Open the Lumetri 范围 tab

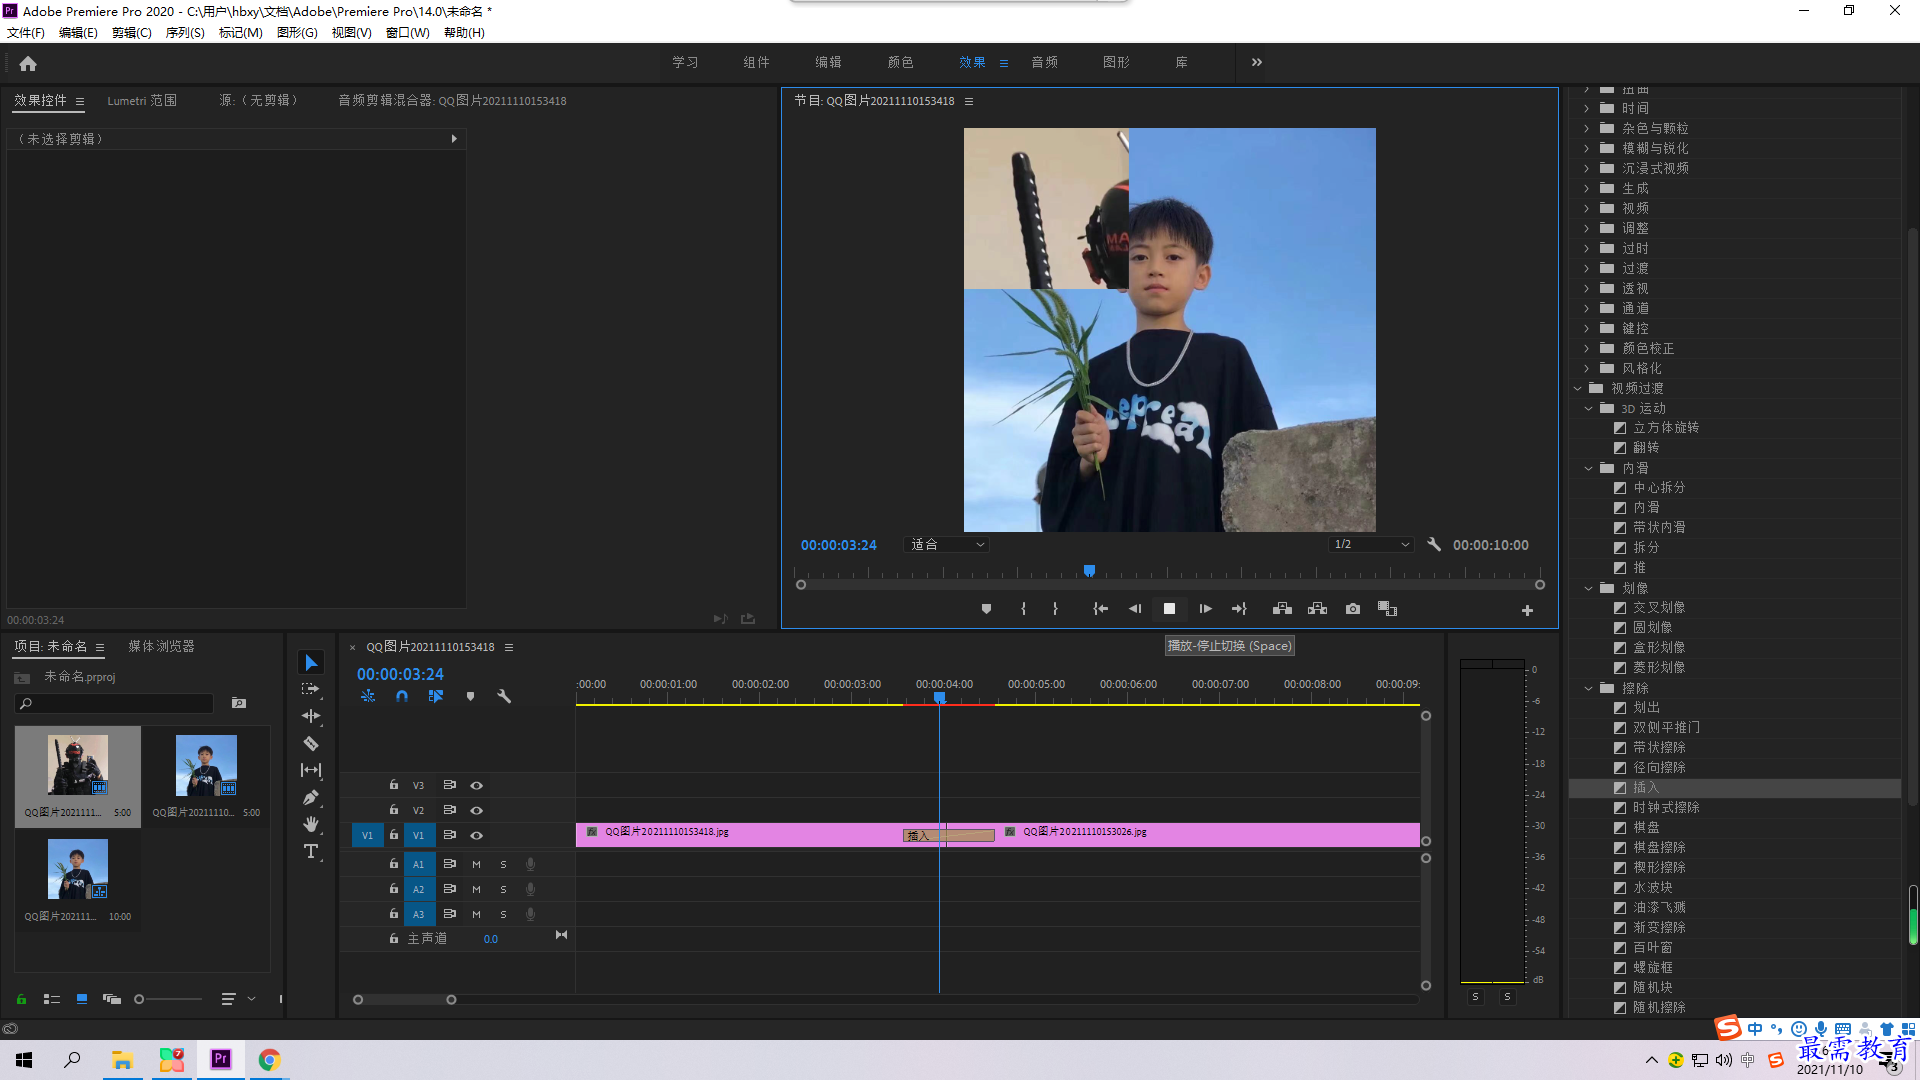[x=142, y=100]
